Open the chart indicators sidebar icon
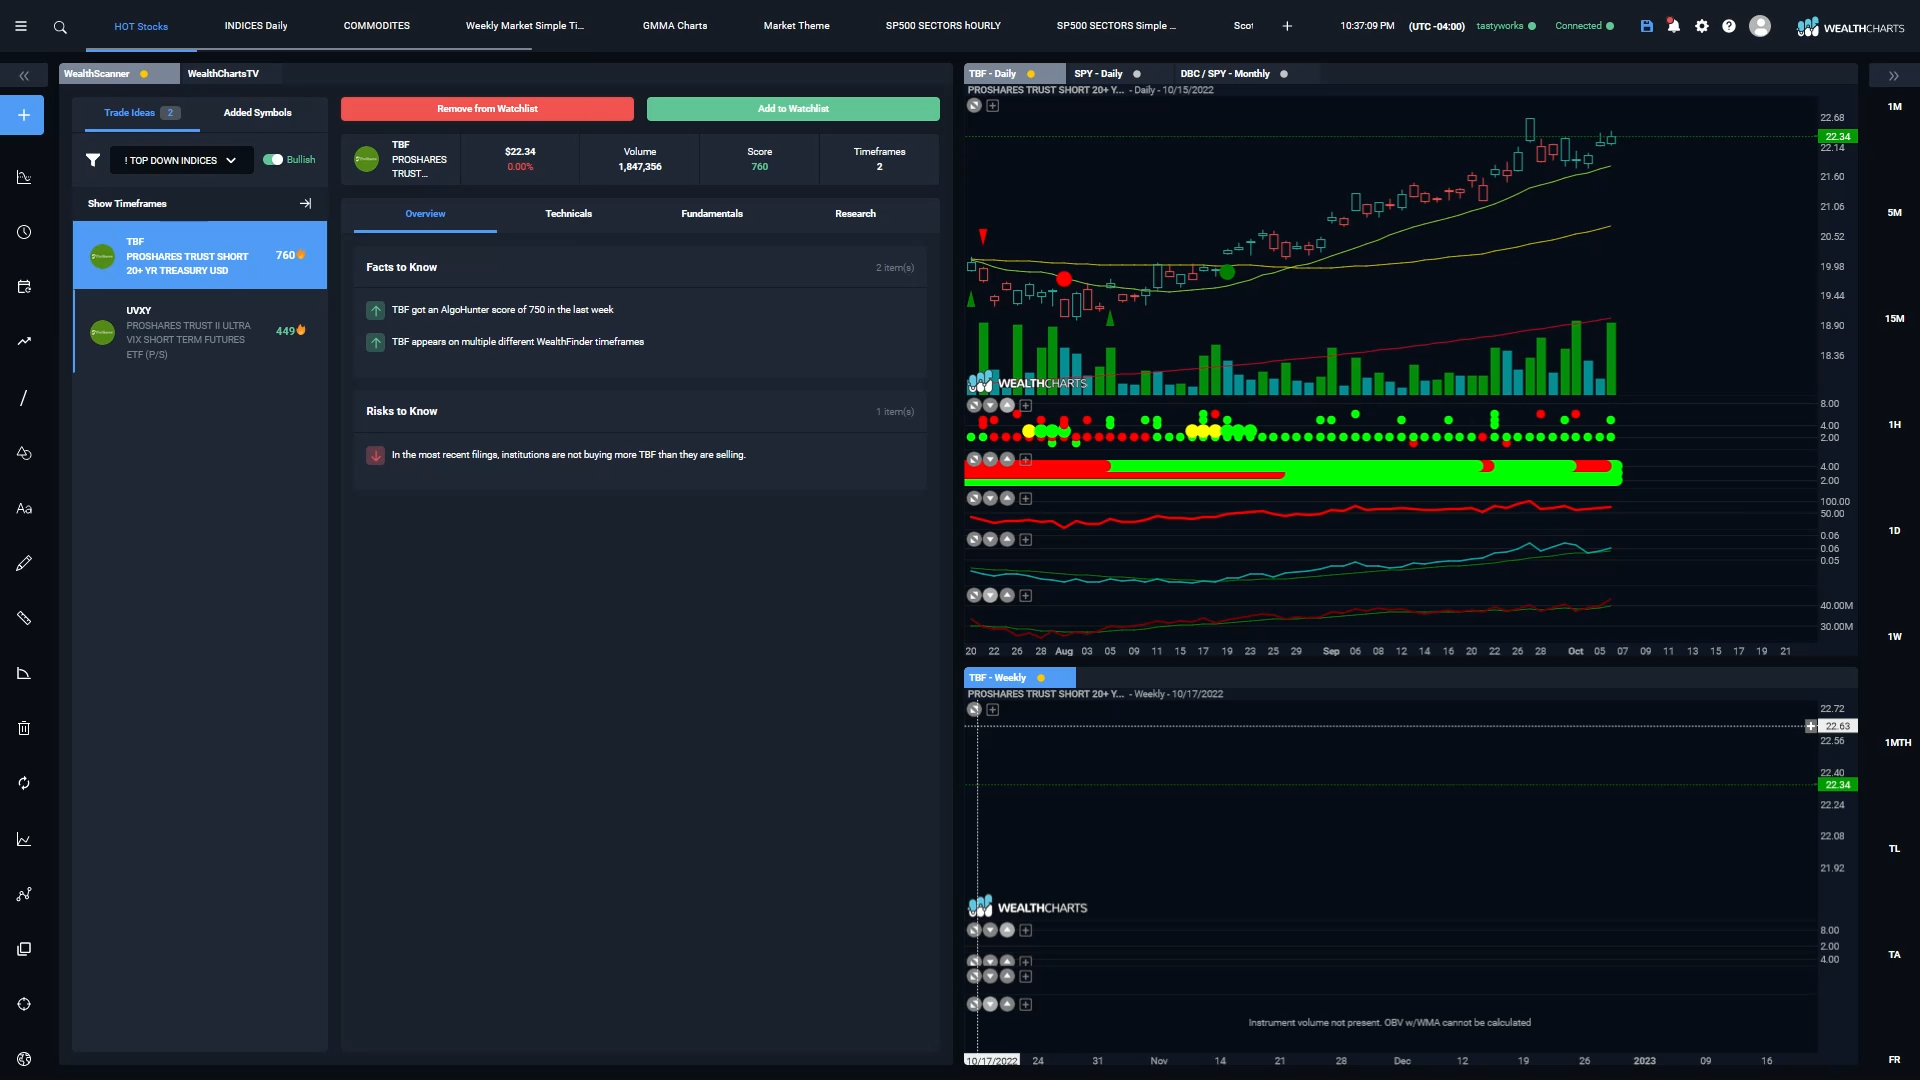Viewport: 1920px width, 1080px height. click(x=24, y=177)
